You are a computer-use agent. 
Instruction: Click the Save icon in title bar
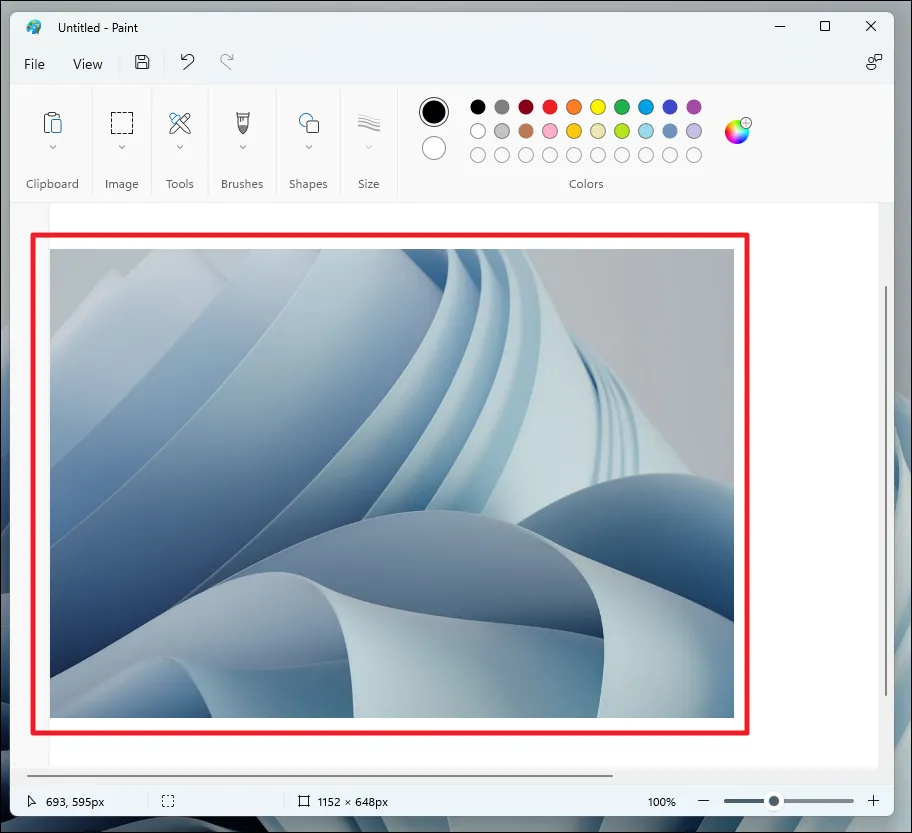click(x=142, y=63)
